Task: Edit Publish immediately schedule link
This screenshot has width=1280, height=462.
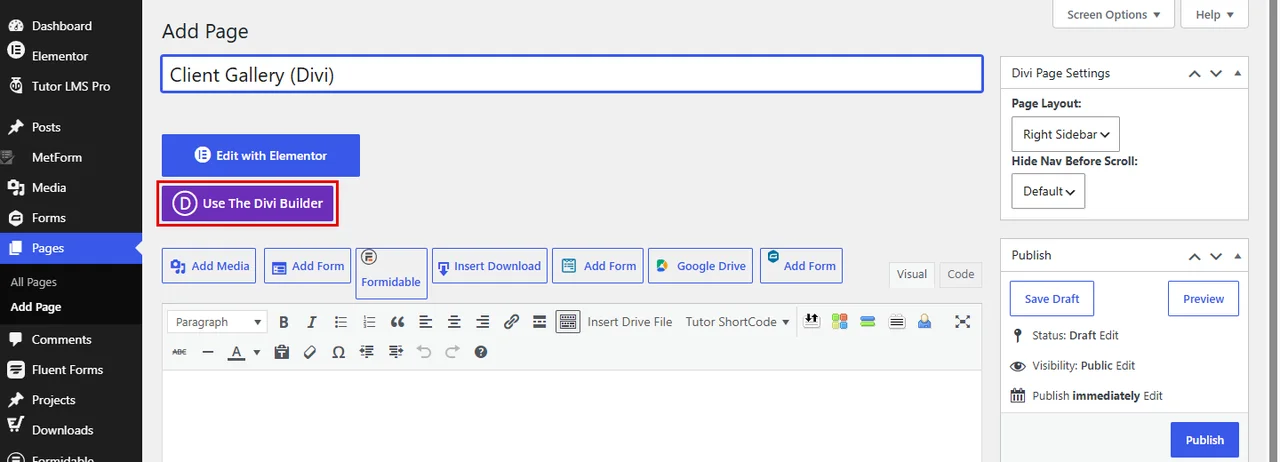Action: (x=1153, y=396)
